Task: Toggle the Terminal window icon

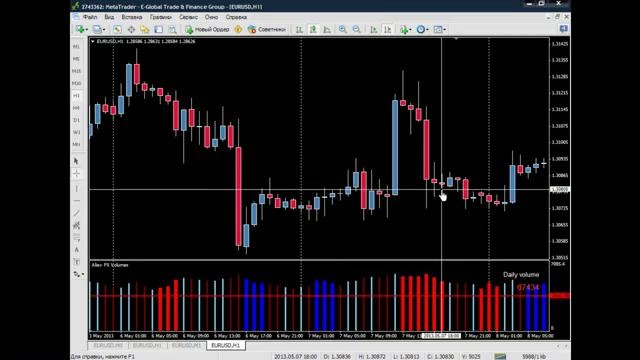Action: 158,29
